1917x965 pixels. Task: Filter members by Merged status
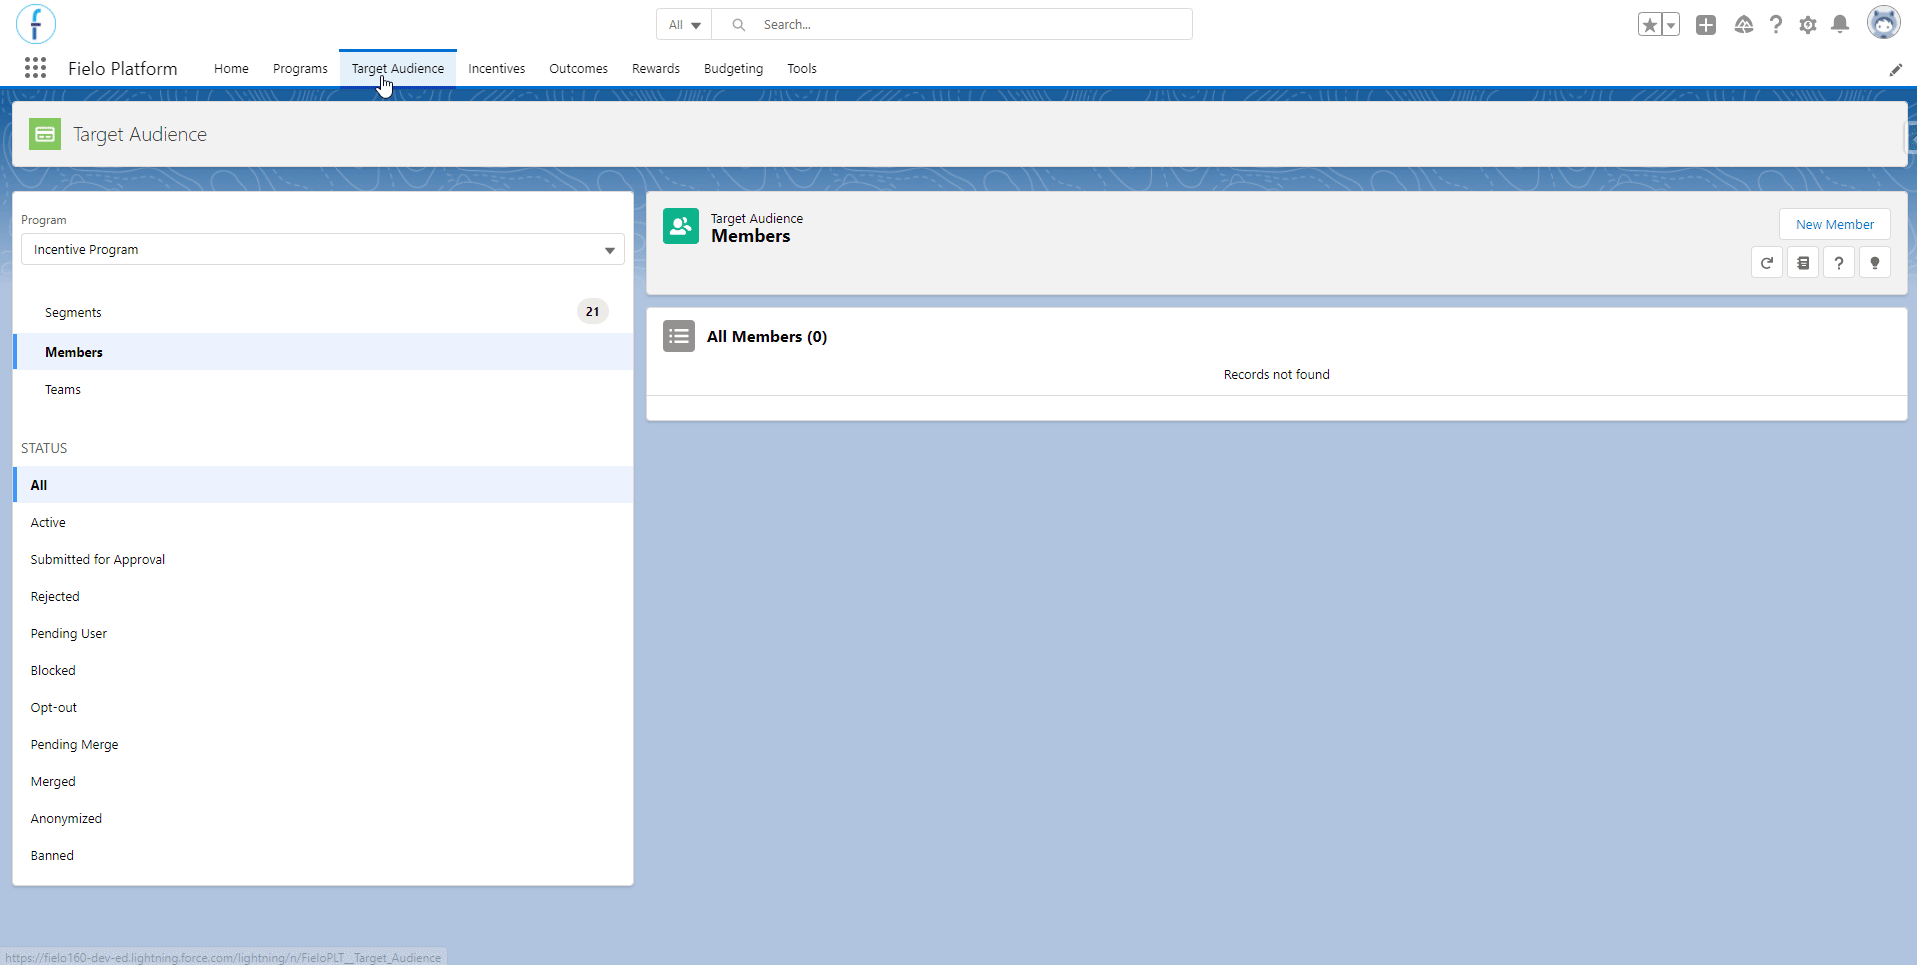pos(323,781)
